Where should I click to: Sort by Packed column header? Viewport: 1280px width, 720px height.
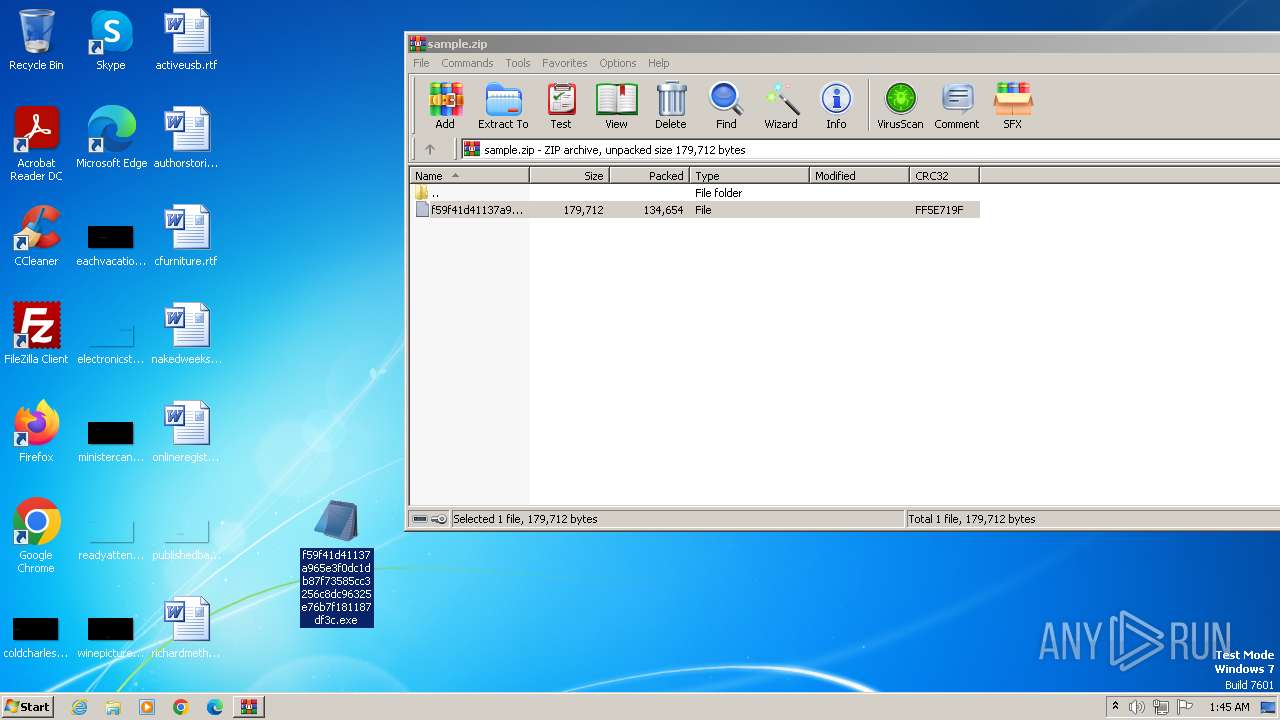pyautogui.click(x=649, y=176)
